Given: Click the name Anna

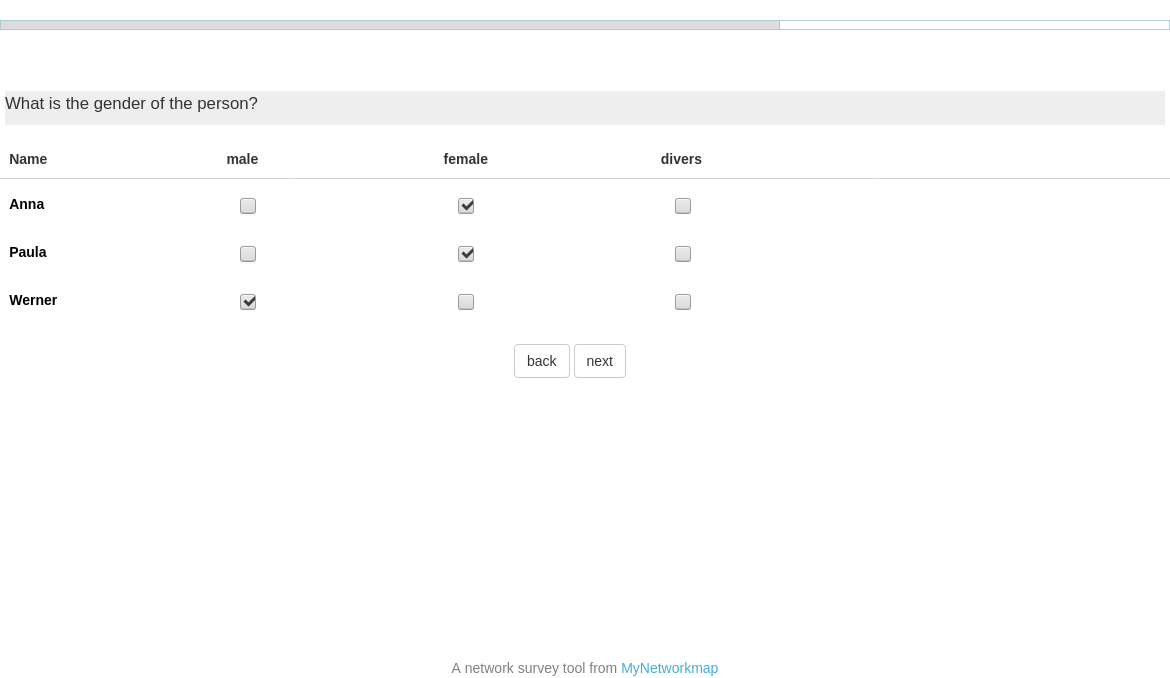Looking at the screenshot, I should click(27, 204).
